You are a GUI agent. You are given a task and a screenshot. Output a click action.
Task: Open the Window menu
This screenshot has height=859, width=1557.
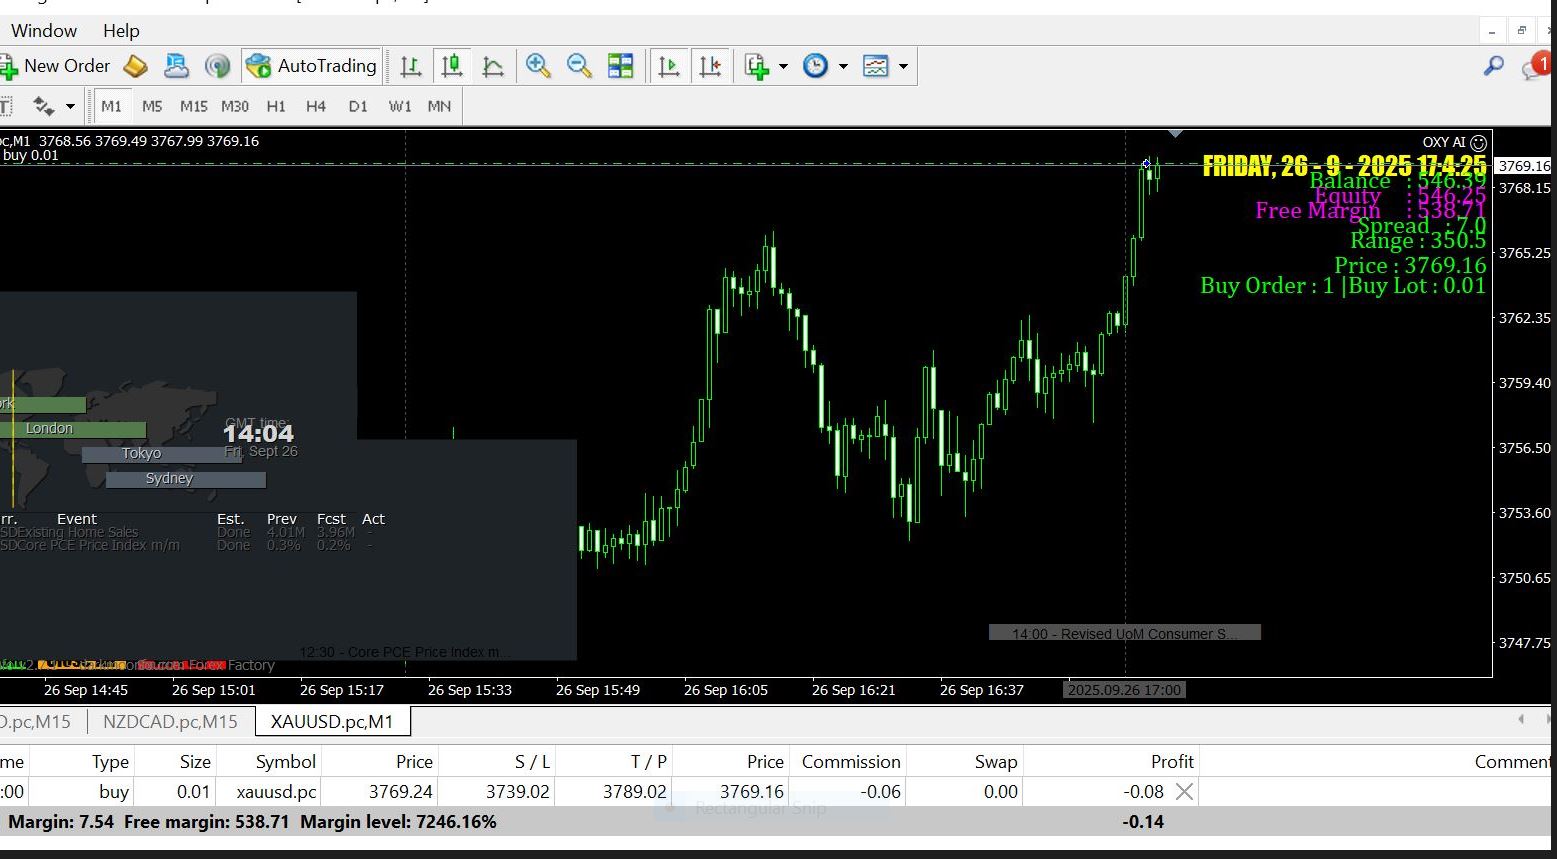point(44,30)
